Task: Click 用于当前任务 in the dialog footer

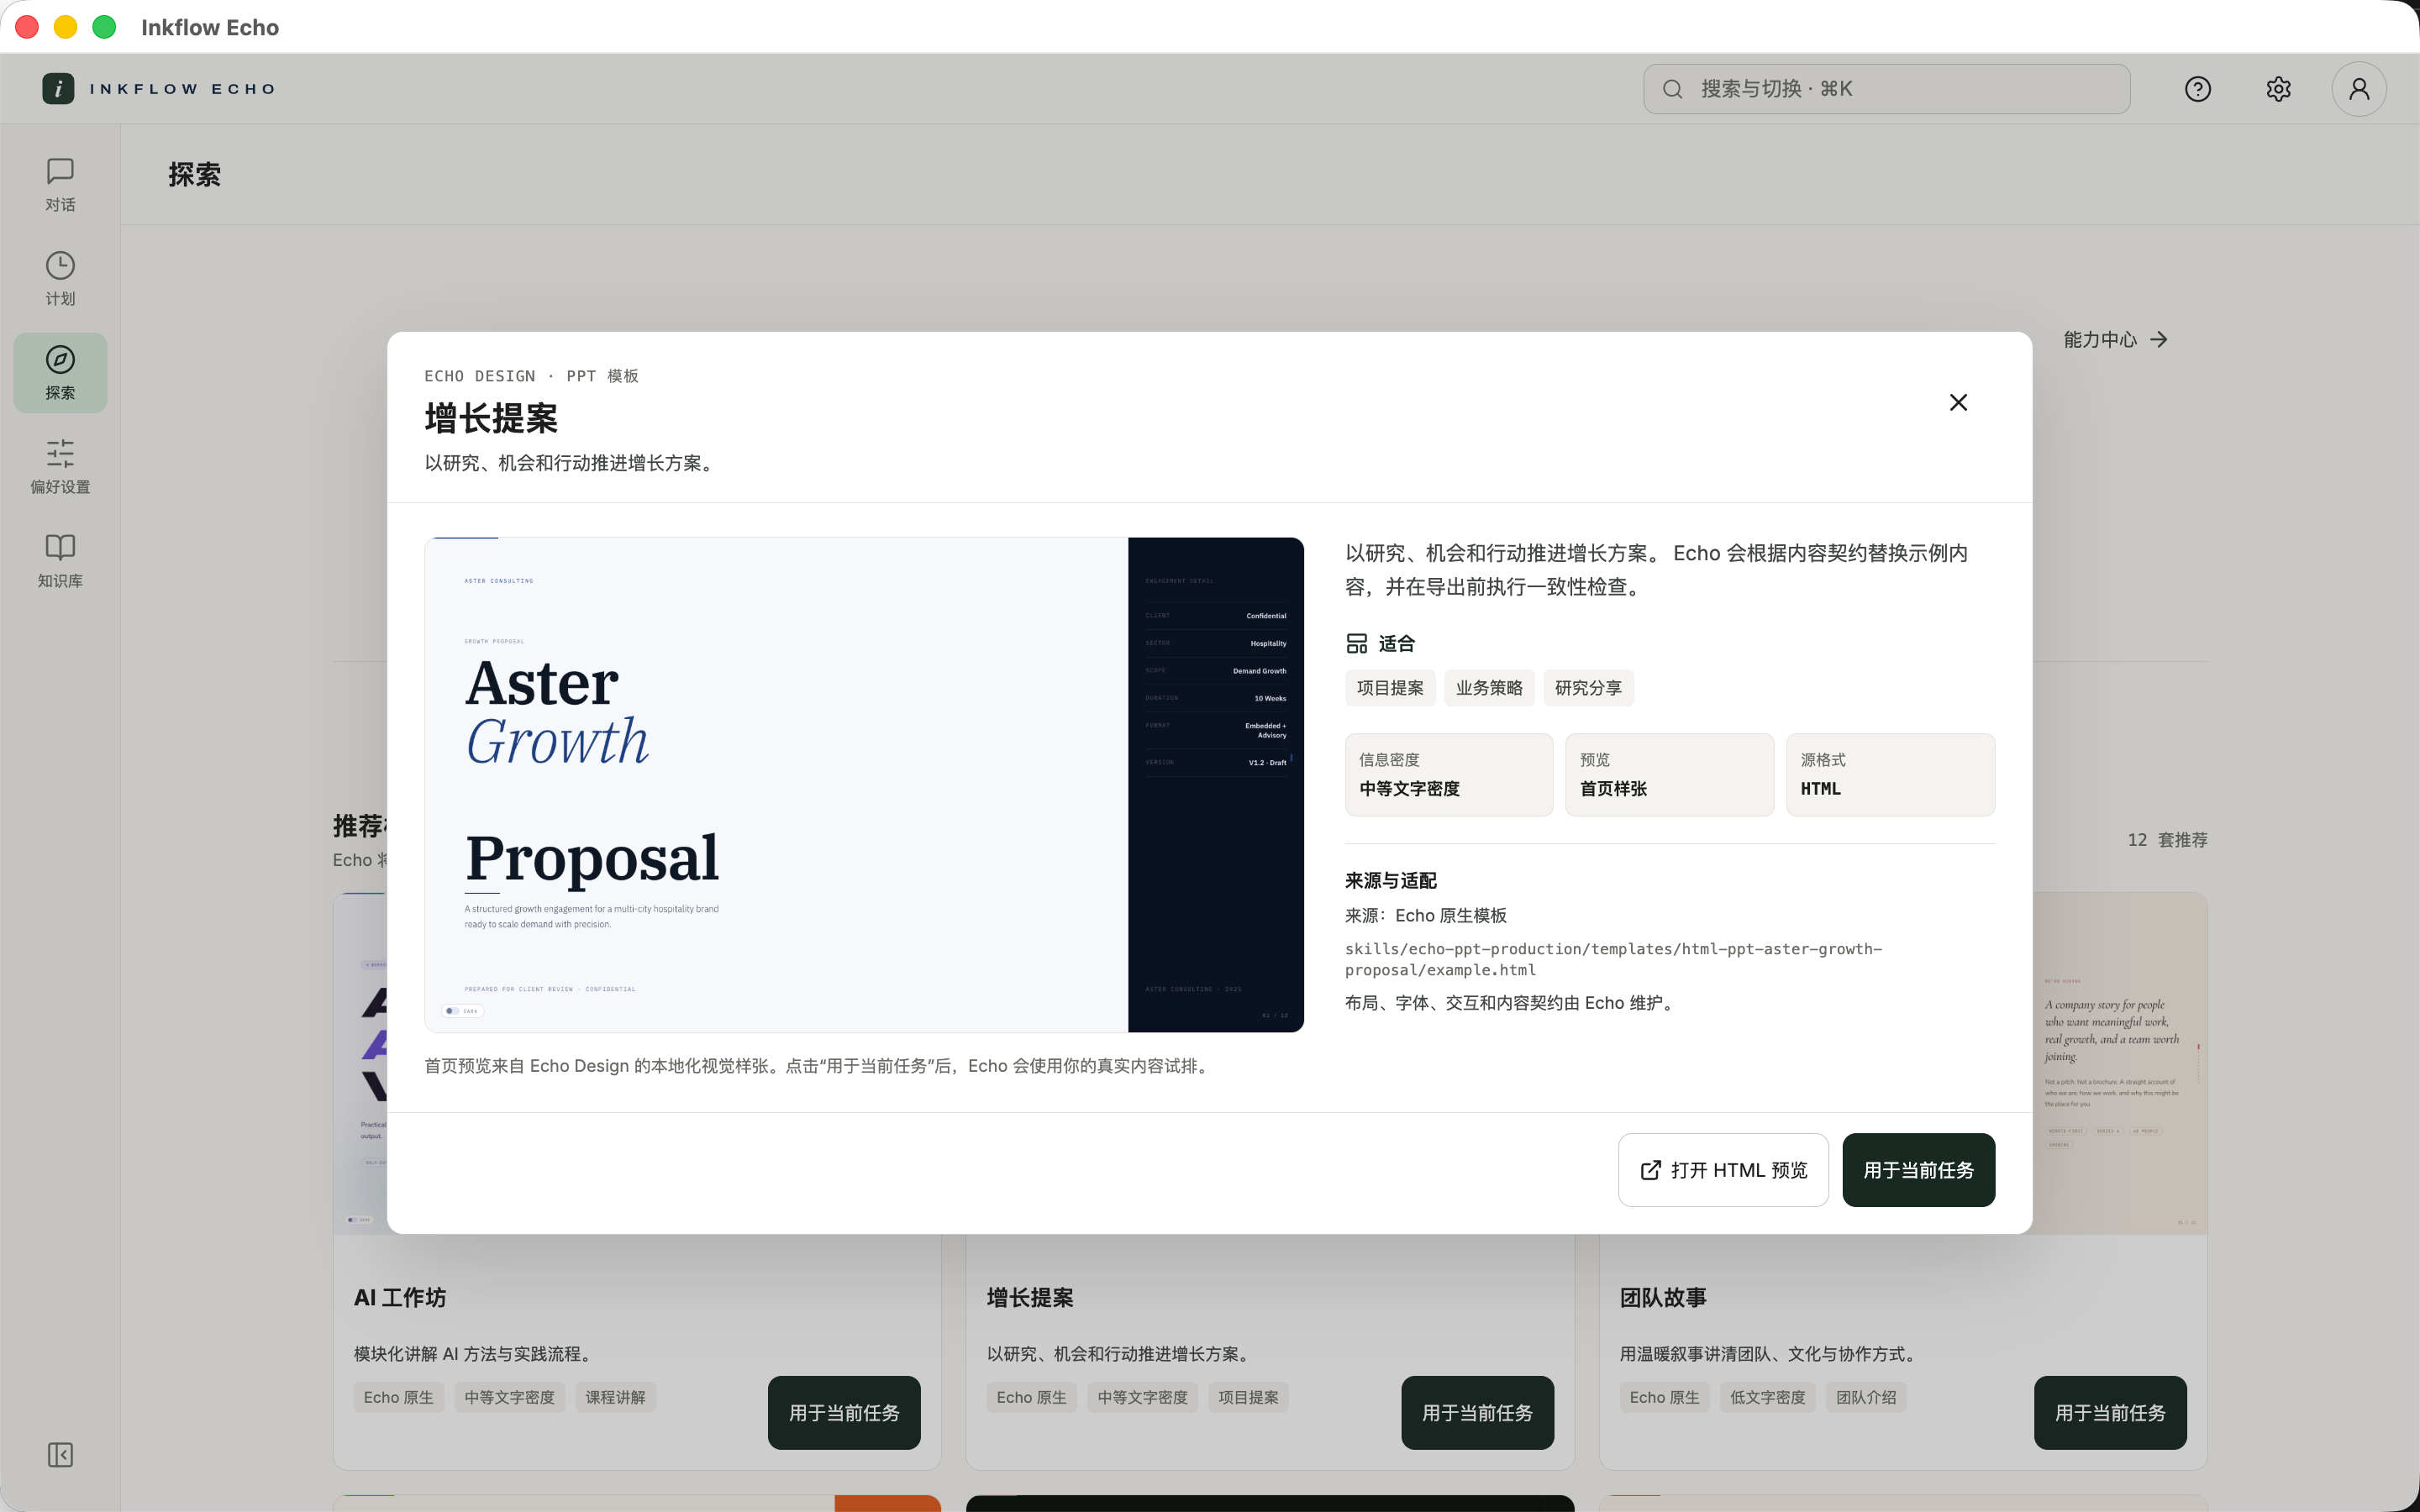Action: (1918, 1170)
